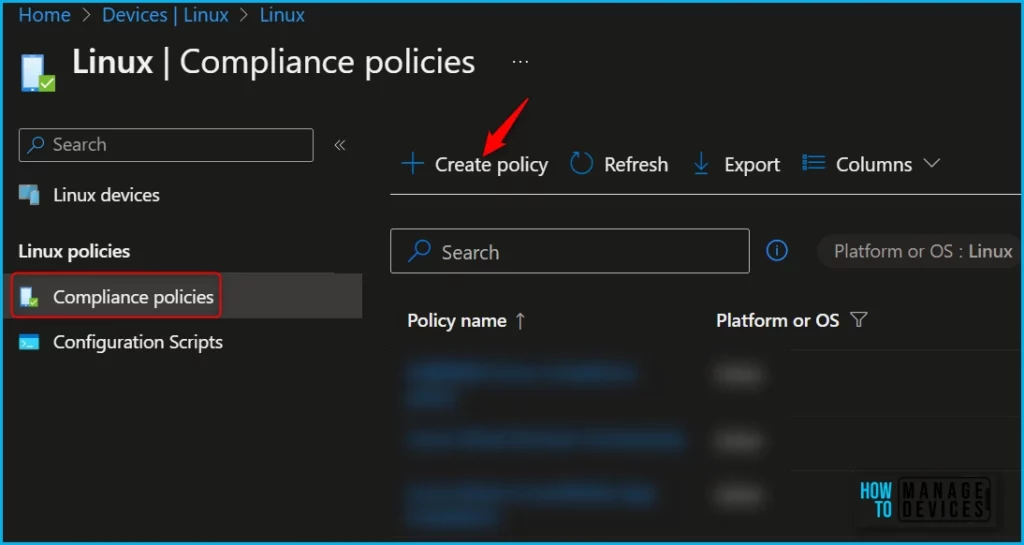The image size is (1024, 545).
Task: Click the Compliance policies sidebar icon
Action: pyautogui.click(x=29, y=297)
